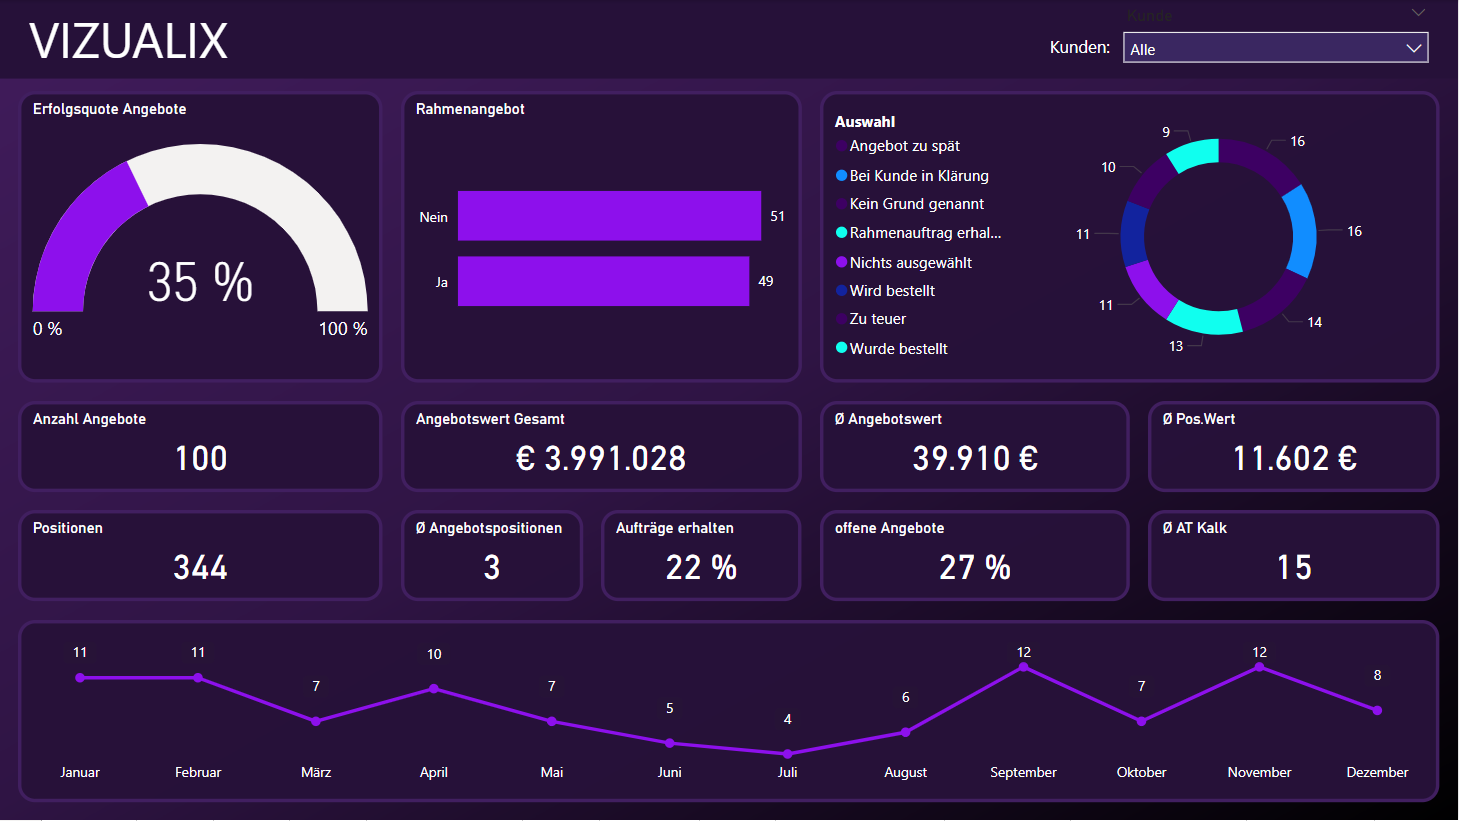Click the dropdown arrow in Kunden slicer
Screen dimensions: 1459x821
point(1413,49)
